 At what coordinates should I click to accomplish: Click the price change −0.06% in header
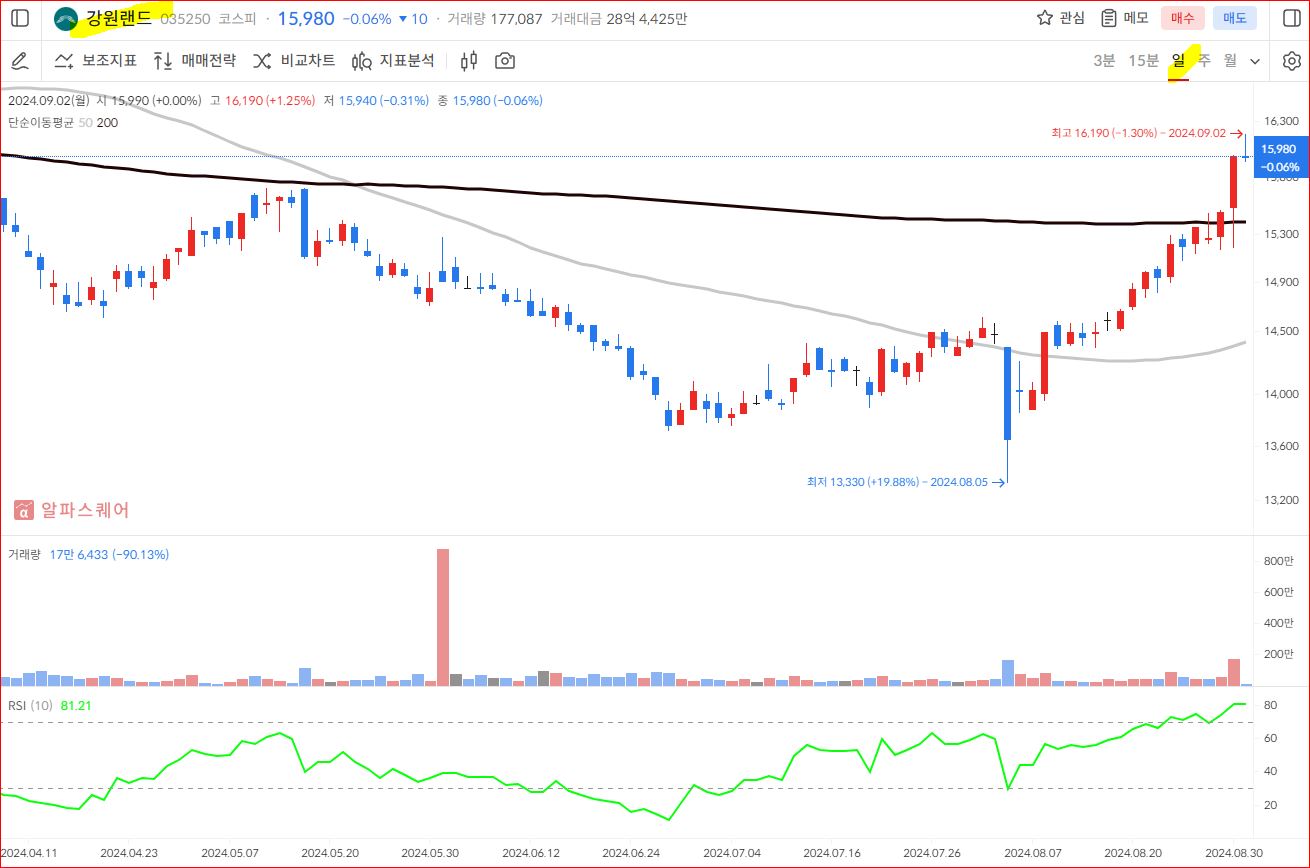(366, 19)
